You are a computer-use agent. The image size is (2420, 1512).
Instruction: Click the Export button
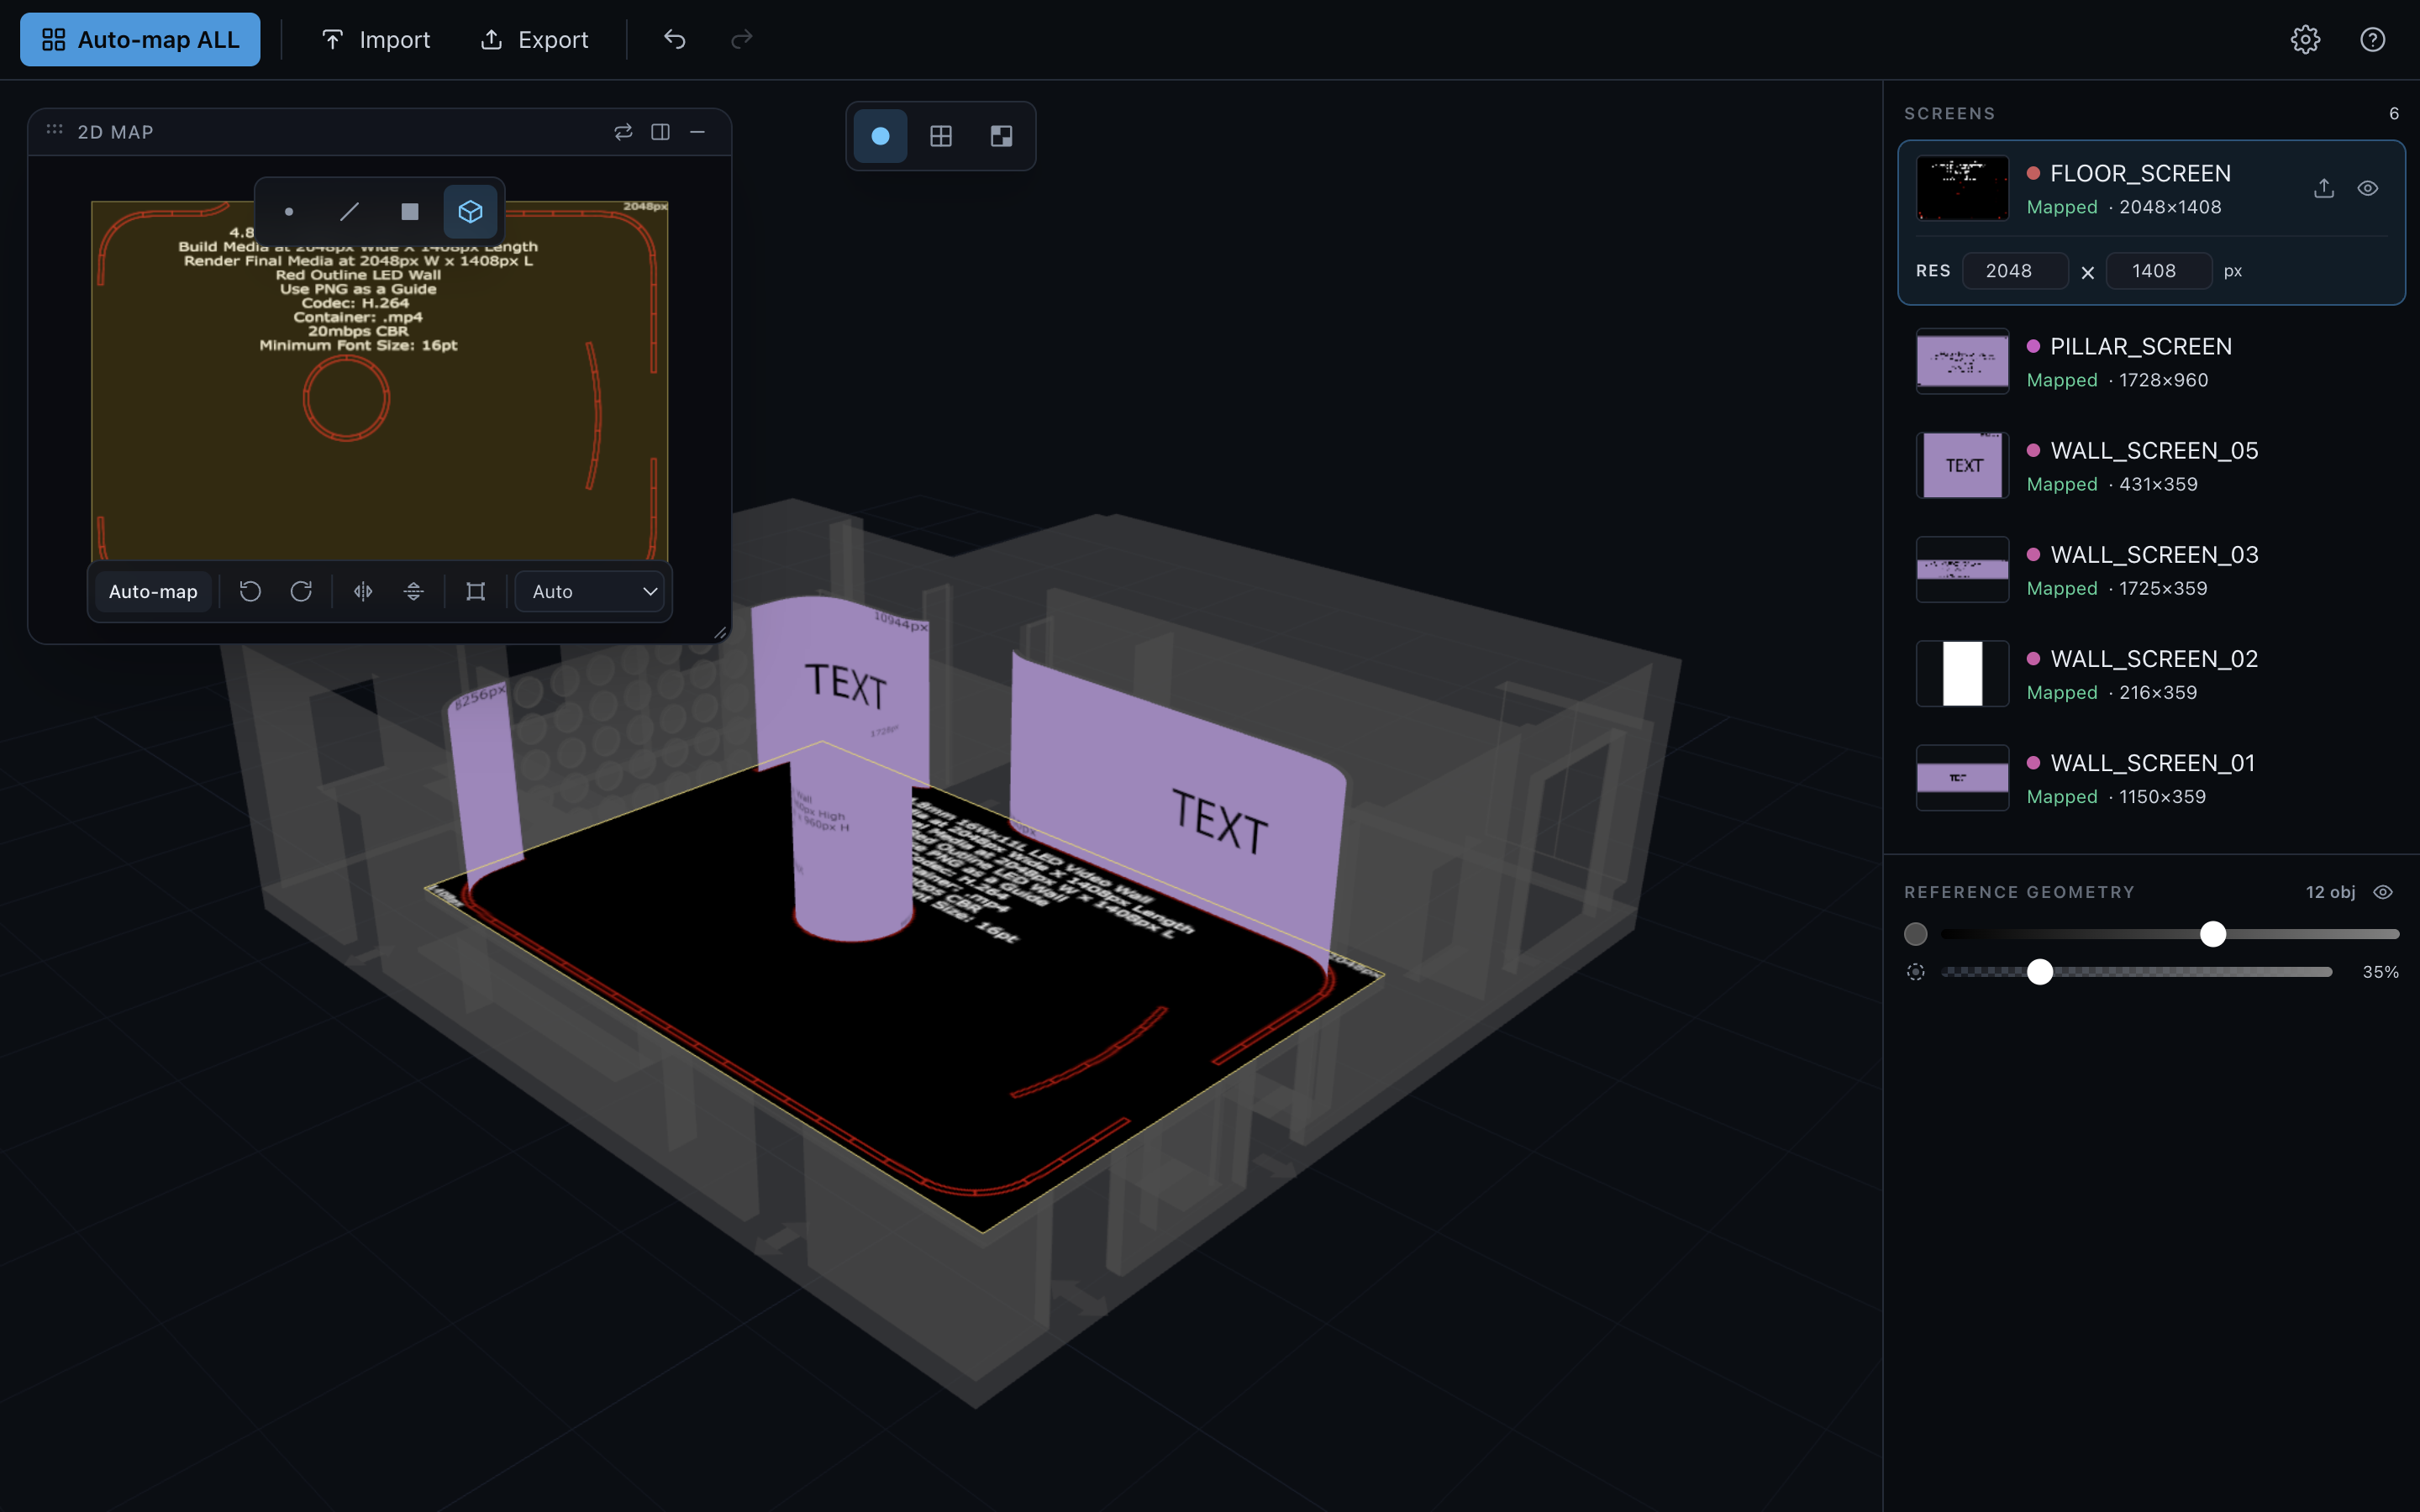[x=534, y=39]
